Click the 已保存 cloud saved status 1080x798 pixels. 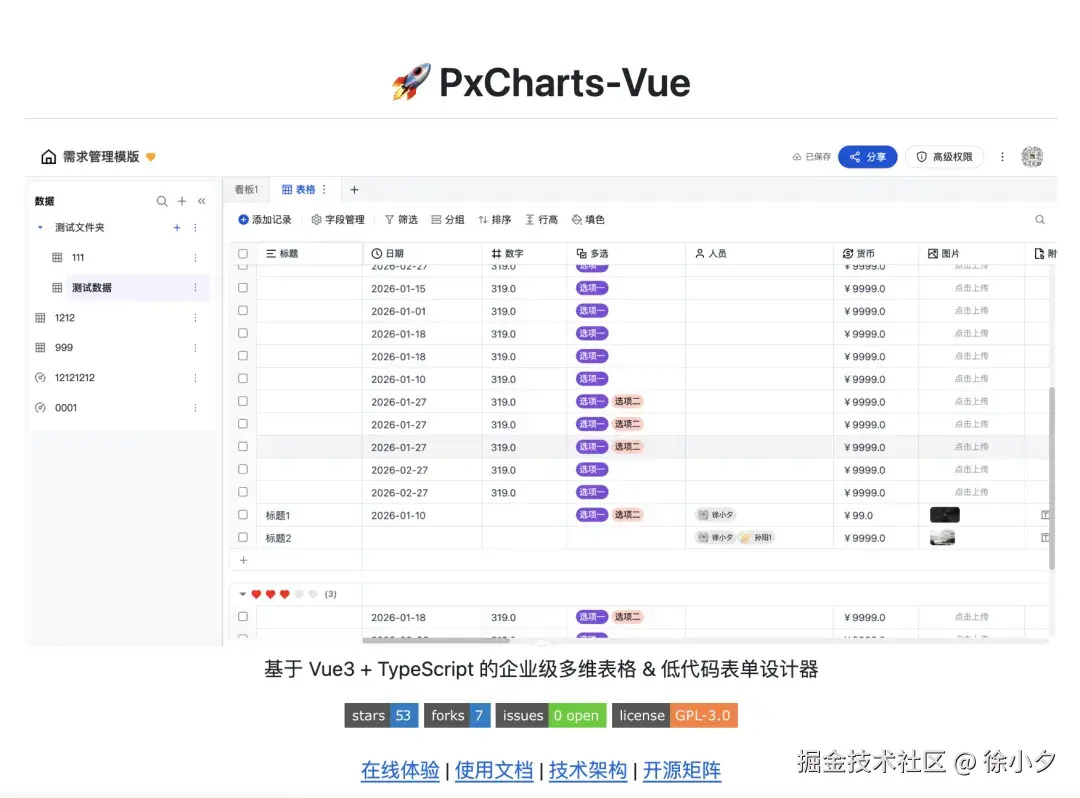click(811, 157)
